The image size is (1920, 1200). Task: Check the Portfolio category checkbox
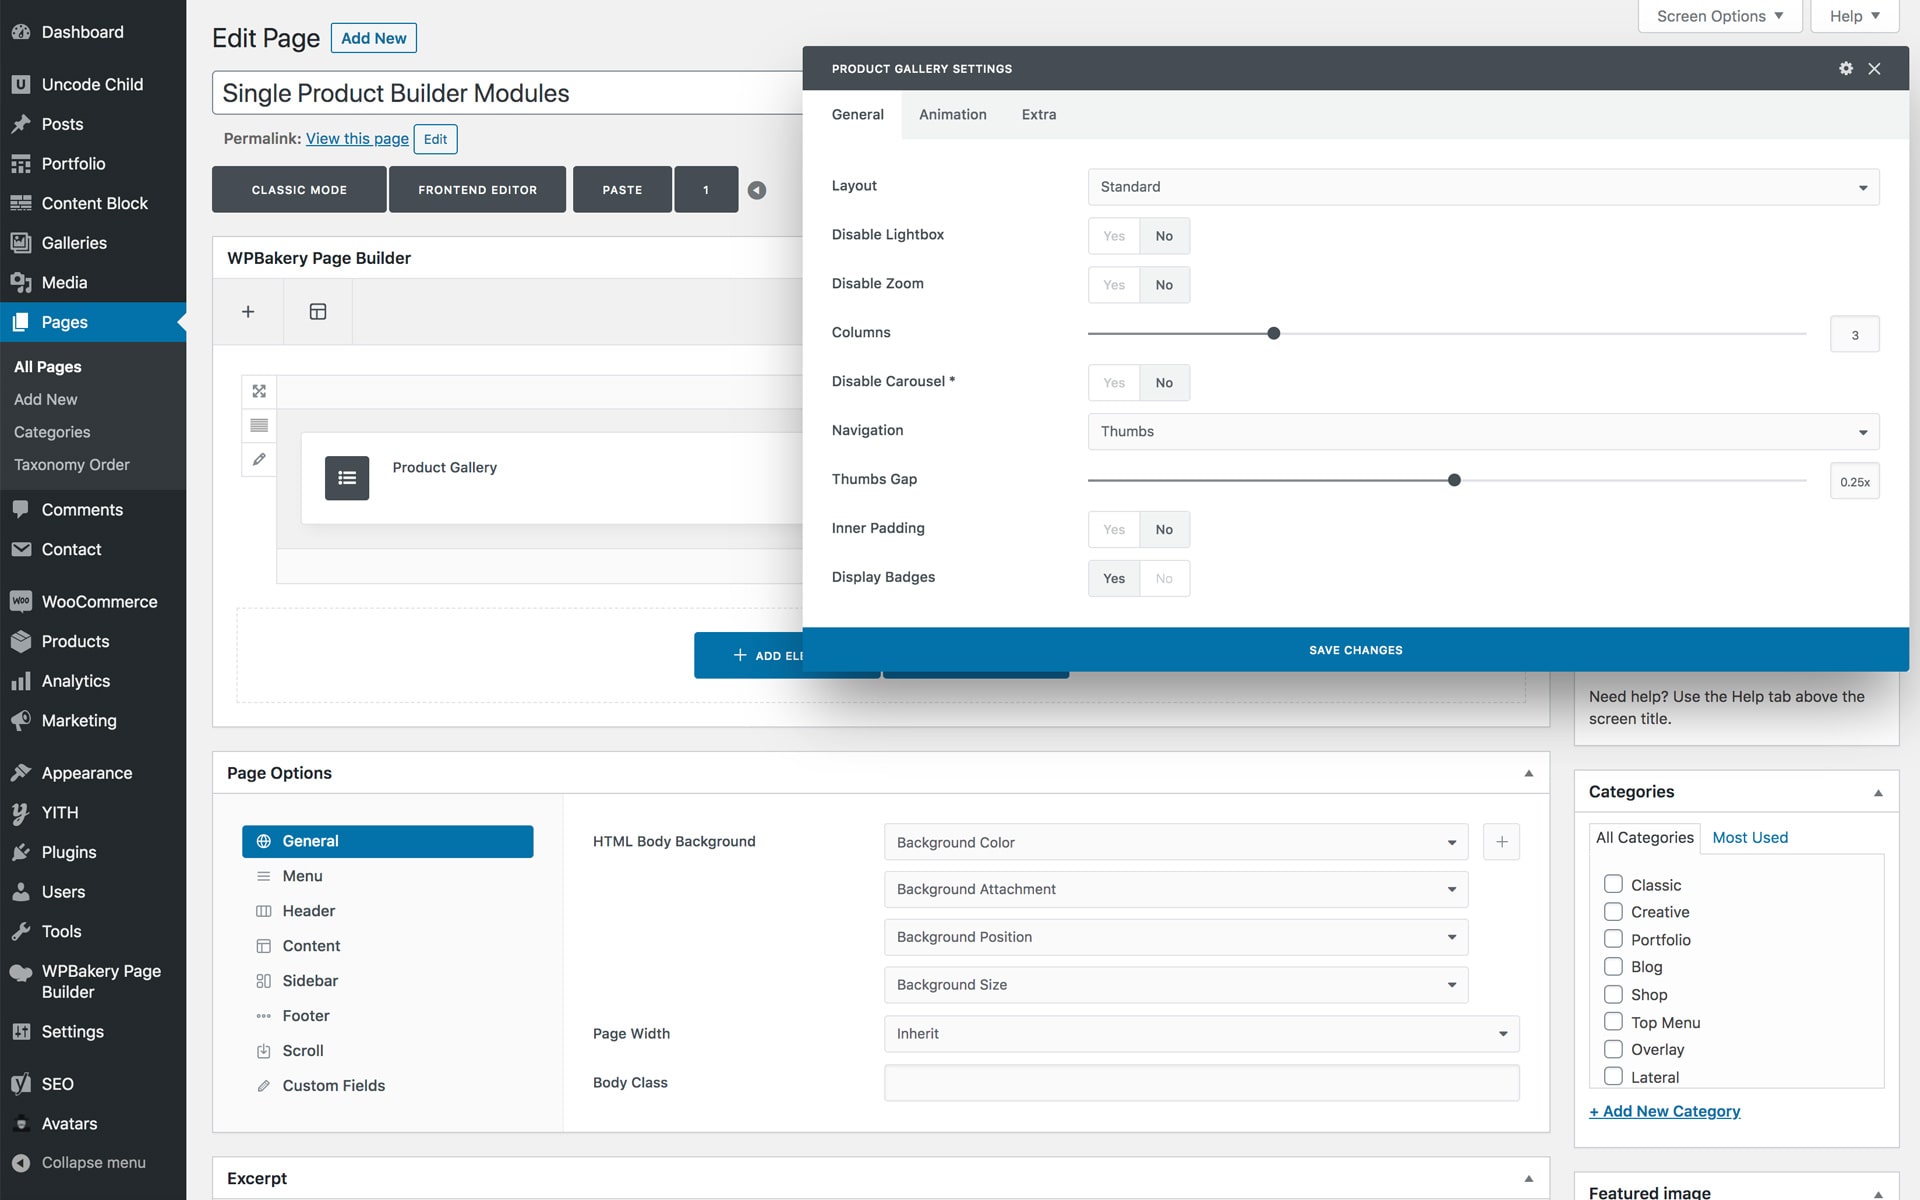click(x=1613, y=939)
